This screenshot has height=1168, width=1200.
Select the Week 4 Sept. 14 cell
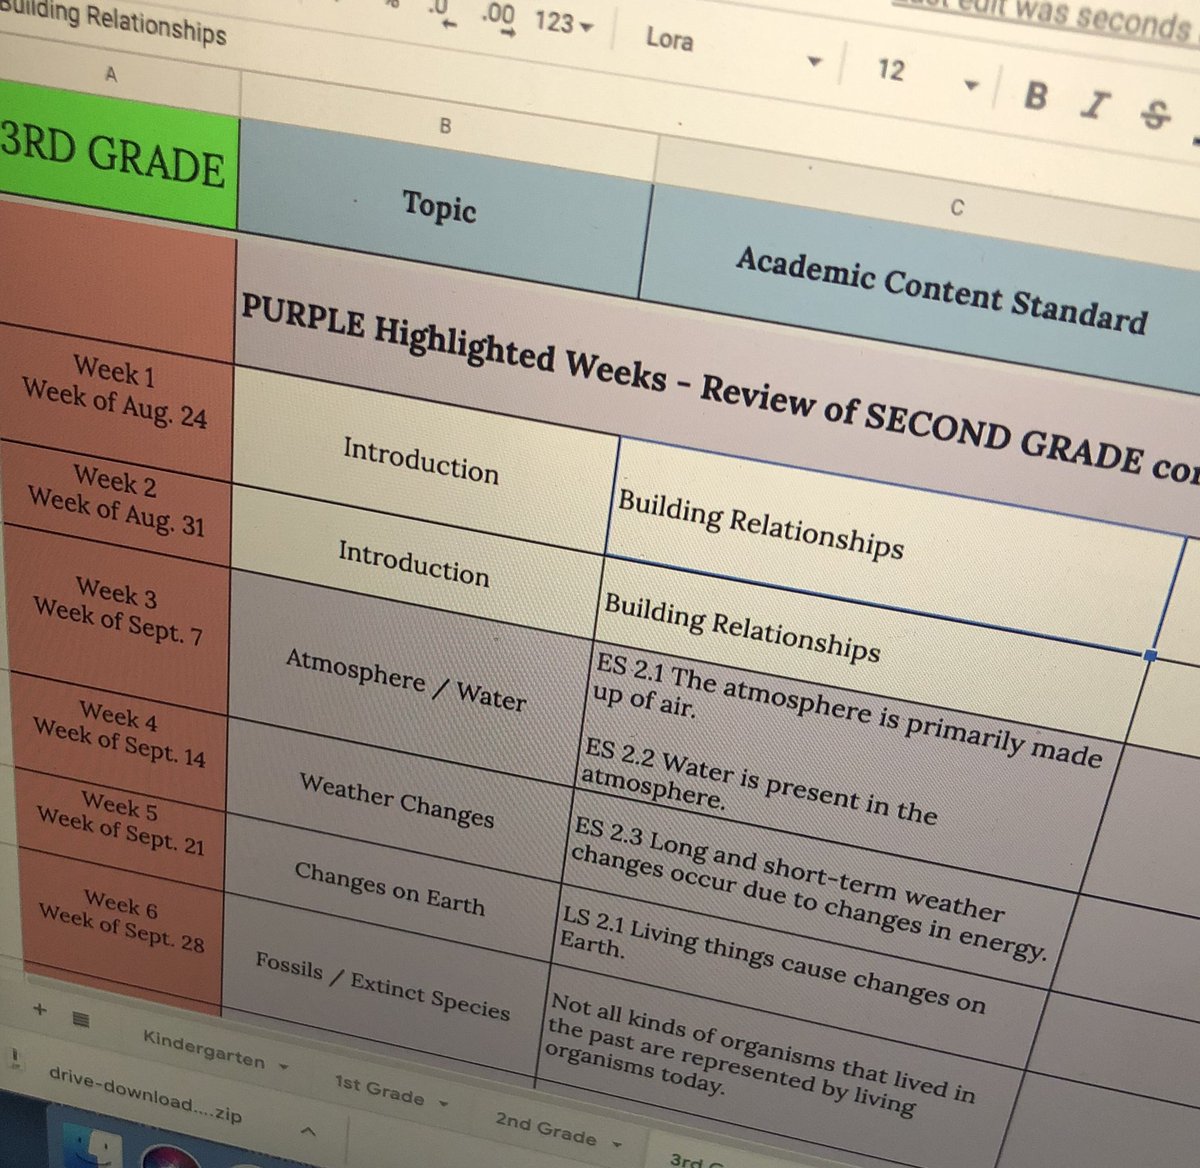(x=118, y=733)
